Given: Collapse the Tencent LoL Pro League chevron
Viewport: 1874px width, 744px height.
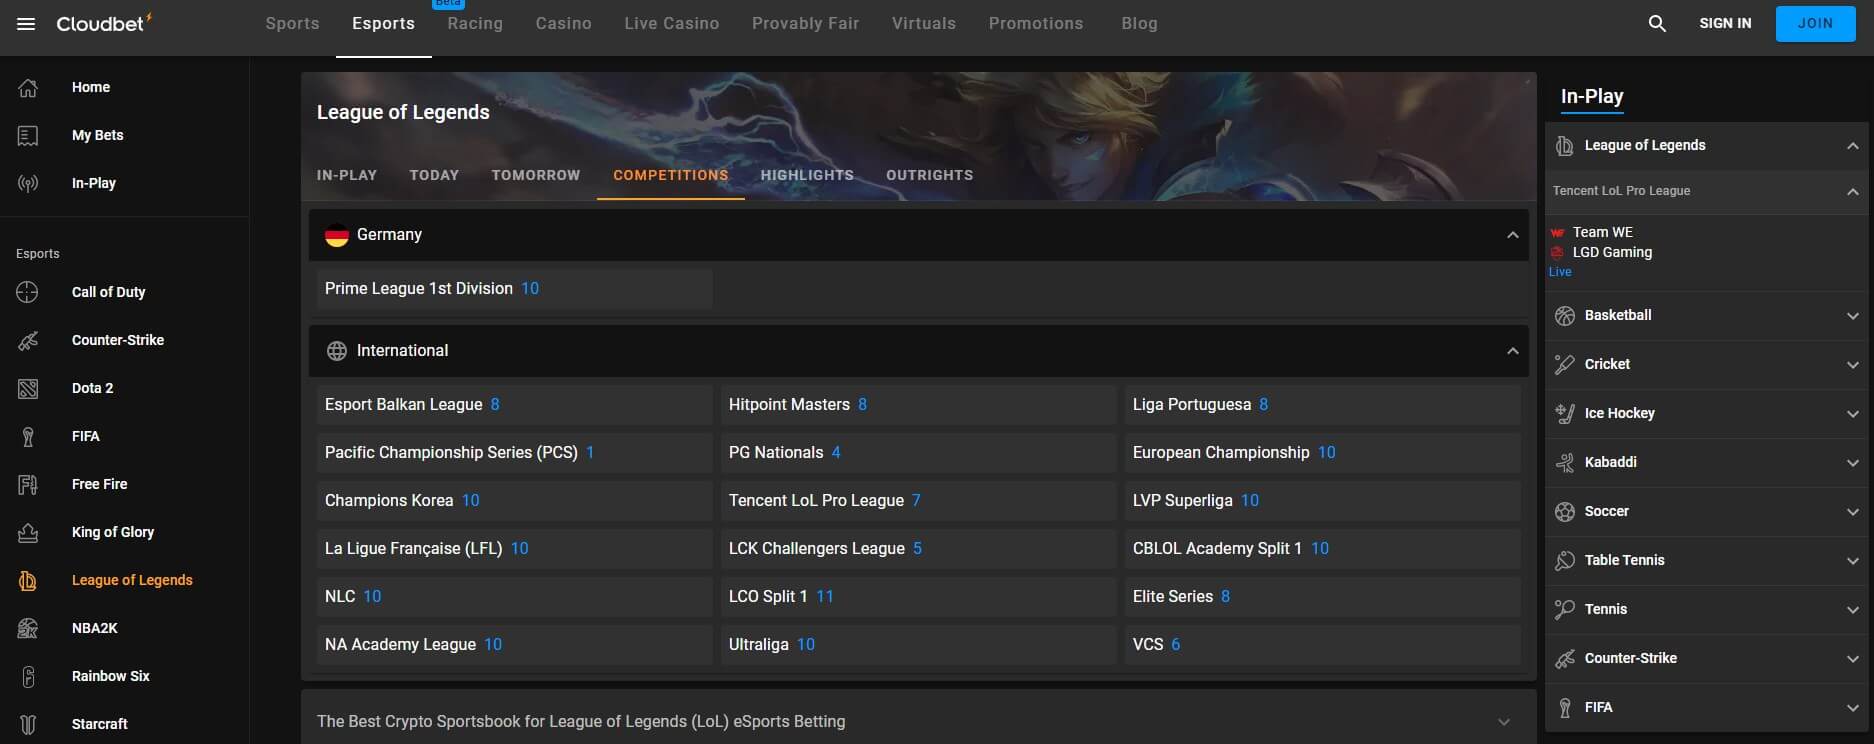Looking at the screenshot, I should tap(1852, 191).
